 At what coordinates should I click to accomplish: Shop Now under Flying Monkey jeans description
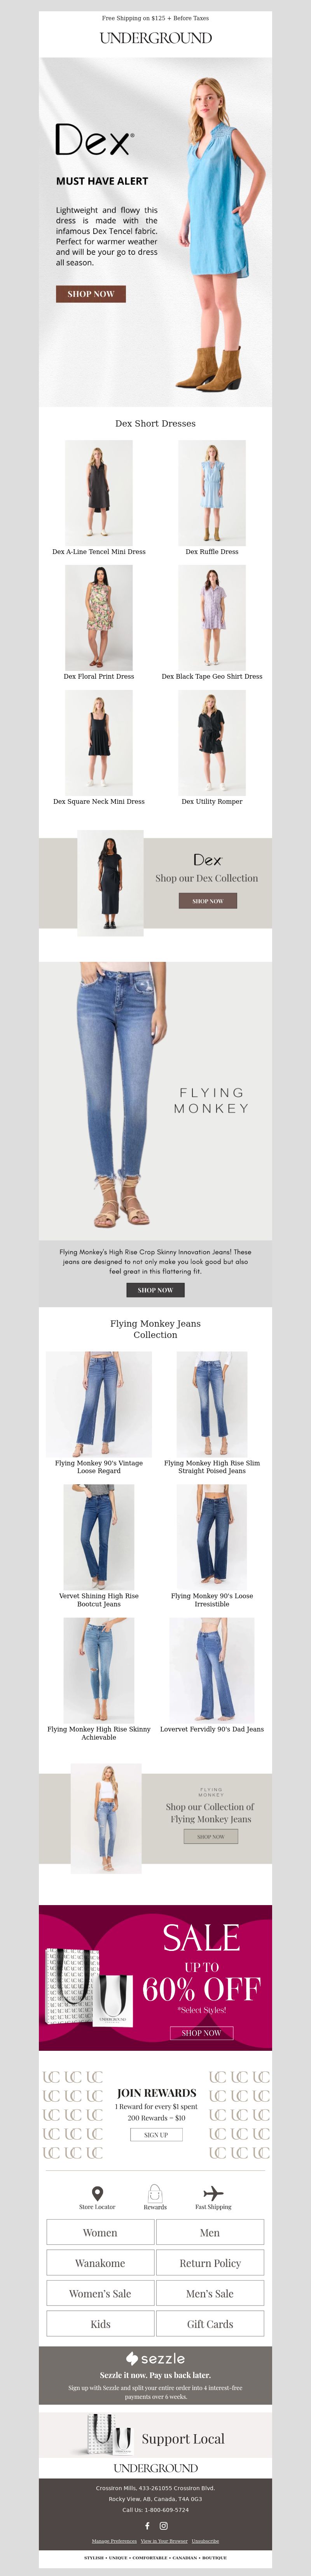coord(155,1290)
